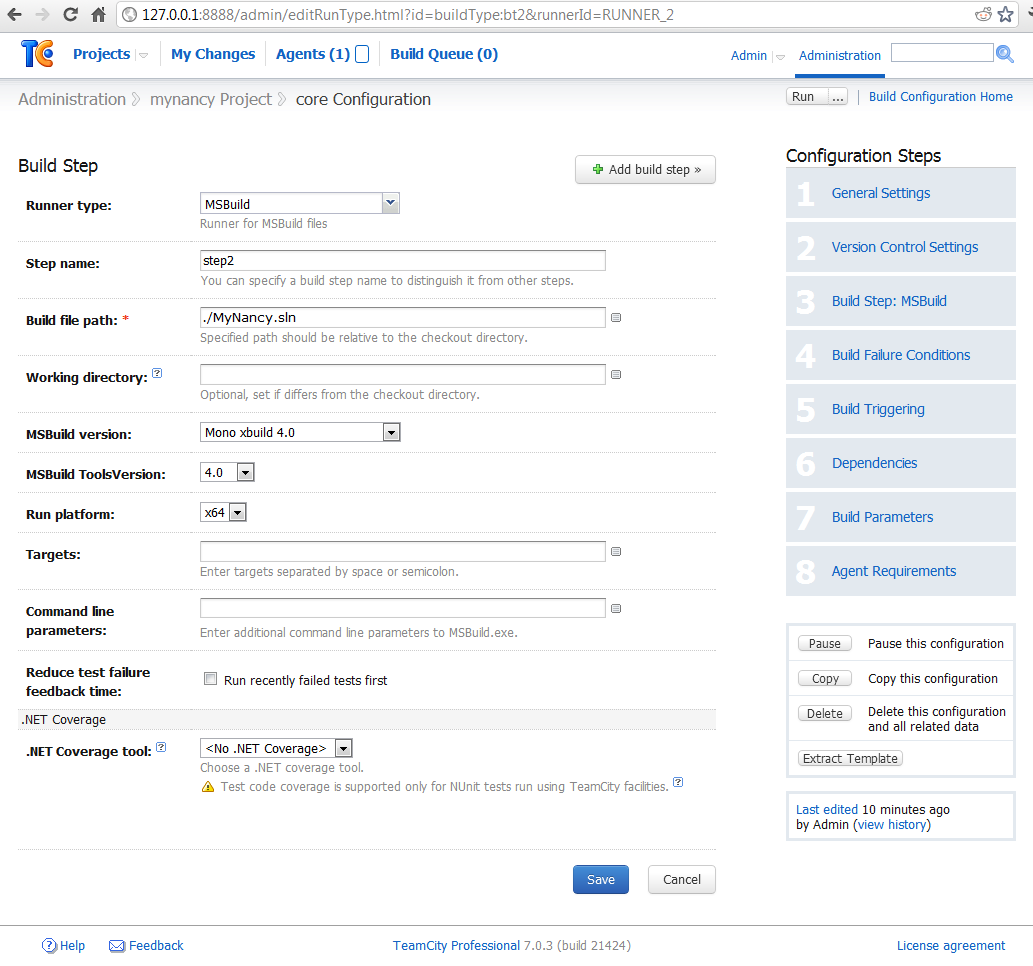
Task: Click the Delete configuration button
Action: (x=825, y=714)
